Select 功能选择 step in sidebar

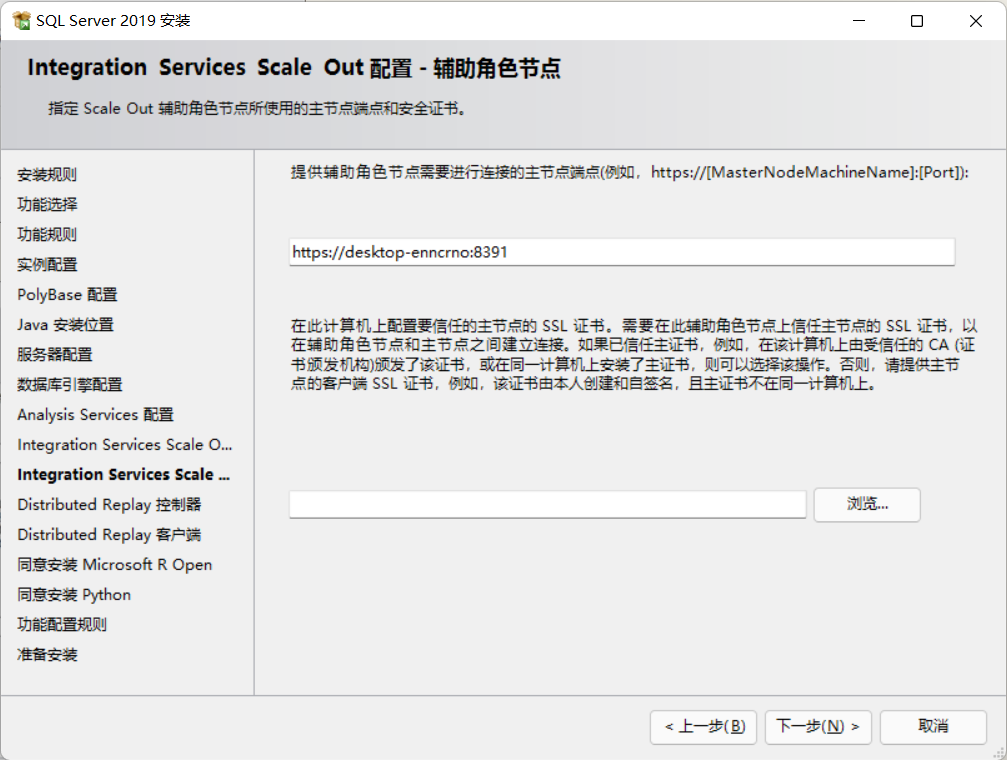point(47,204)
